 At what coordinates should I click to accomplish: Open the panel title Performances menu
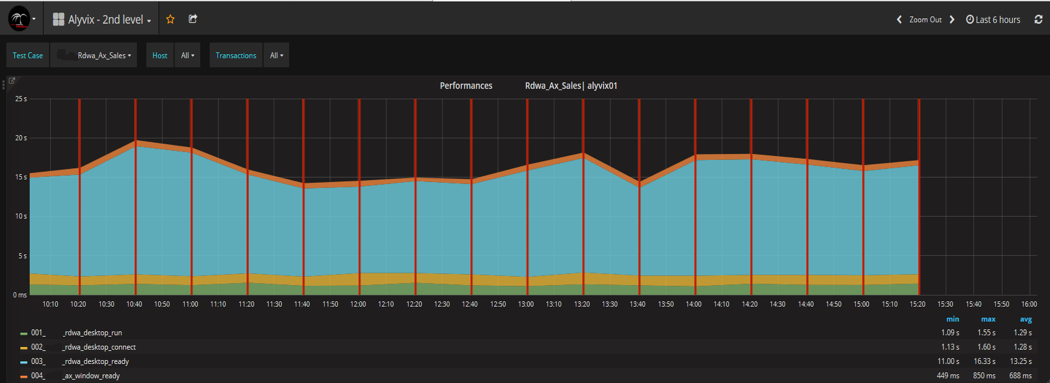tap(466, 86)
